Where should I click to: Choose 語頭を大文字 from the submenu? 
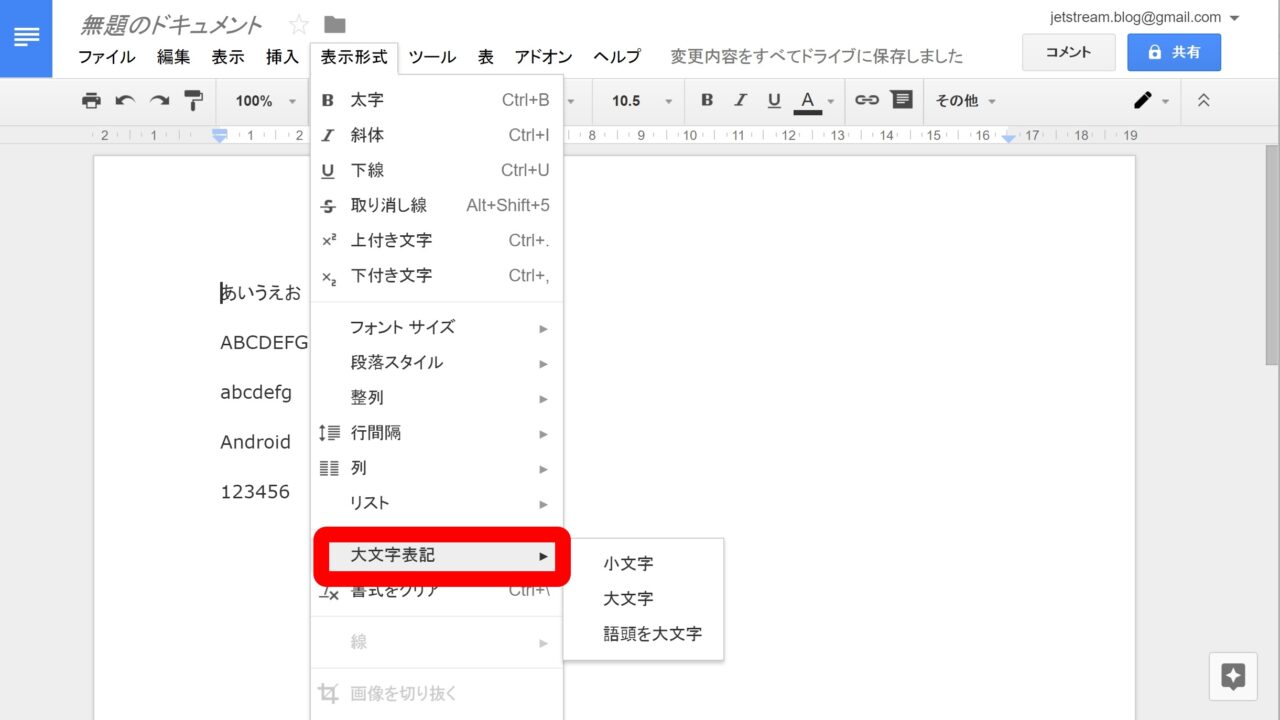(x=652, y=634)
